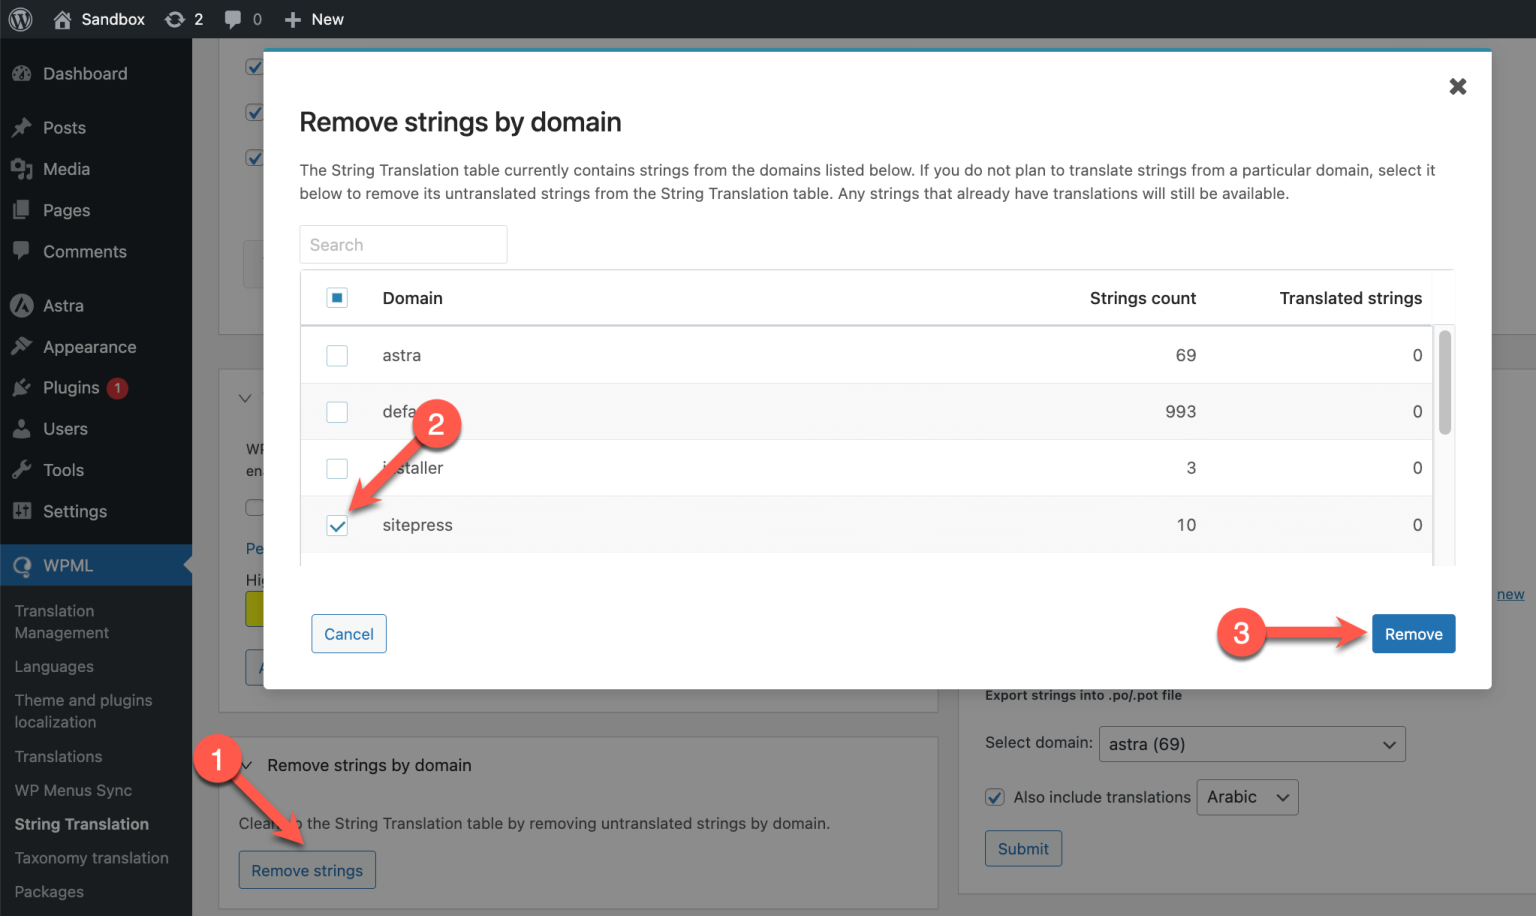This screenshot has height=916, width=1536.
Task: Click the Astra theme icon in sidebar
Action: pyautogui.click(x=22, y=305)
